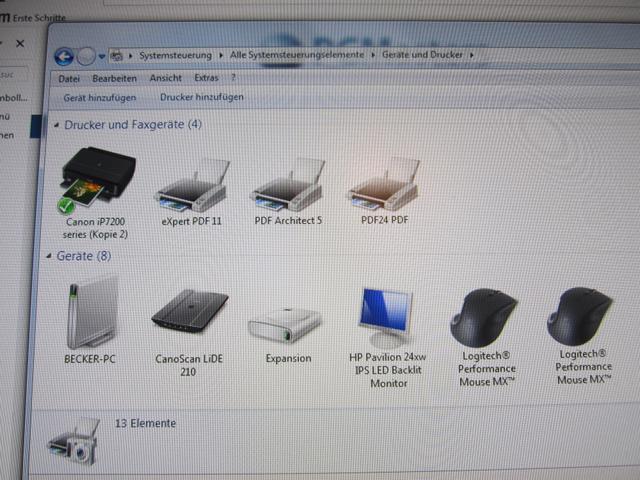Select the eXpert PDF 11 printer icon

pos(192,184)
